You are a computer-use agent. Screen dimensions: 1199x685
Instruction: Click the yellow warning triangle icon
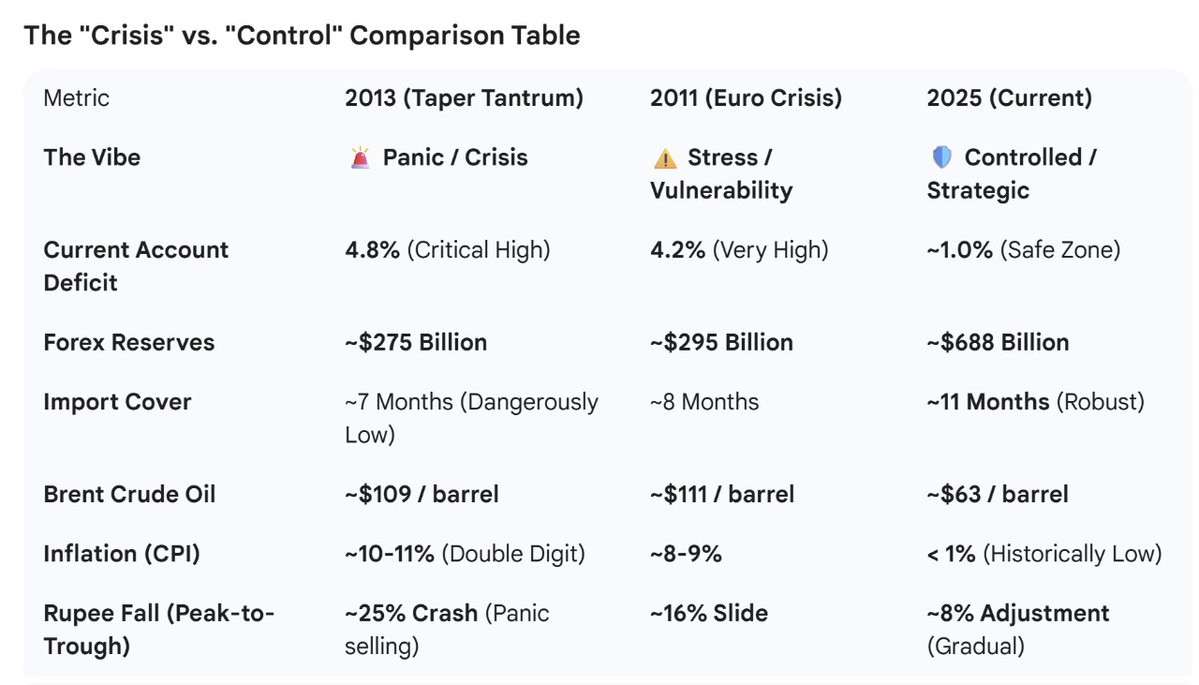point(664,158)
